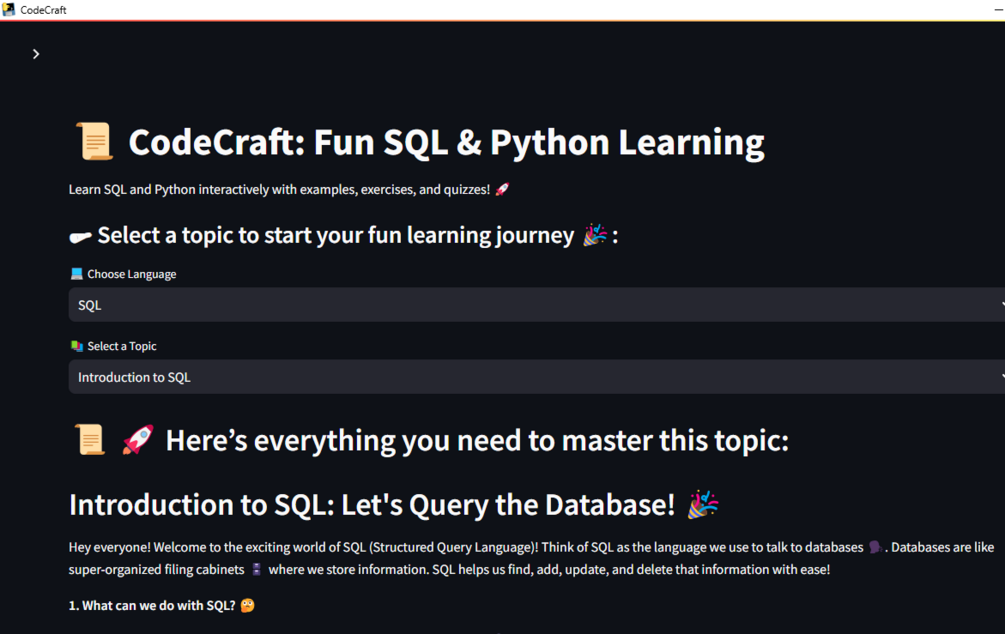The width and height of the screenshot is (1005, 634).
Task: Click the Select a Topic label
Action: pos(122,346)
